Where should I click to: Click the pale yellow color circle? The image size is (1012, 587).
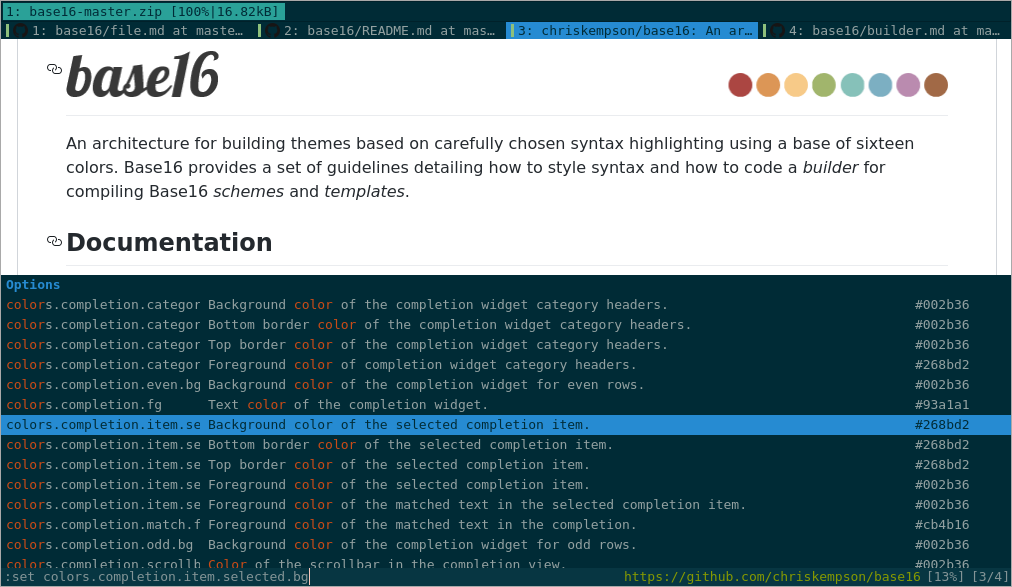[796, 85]
